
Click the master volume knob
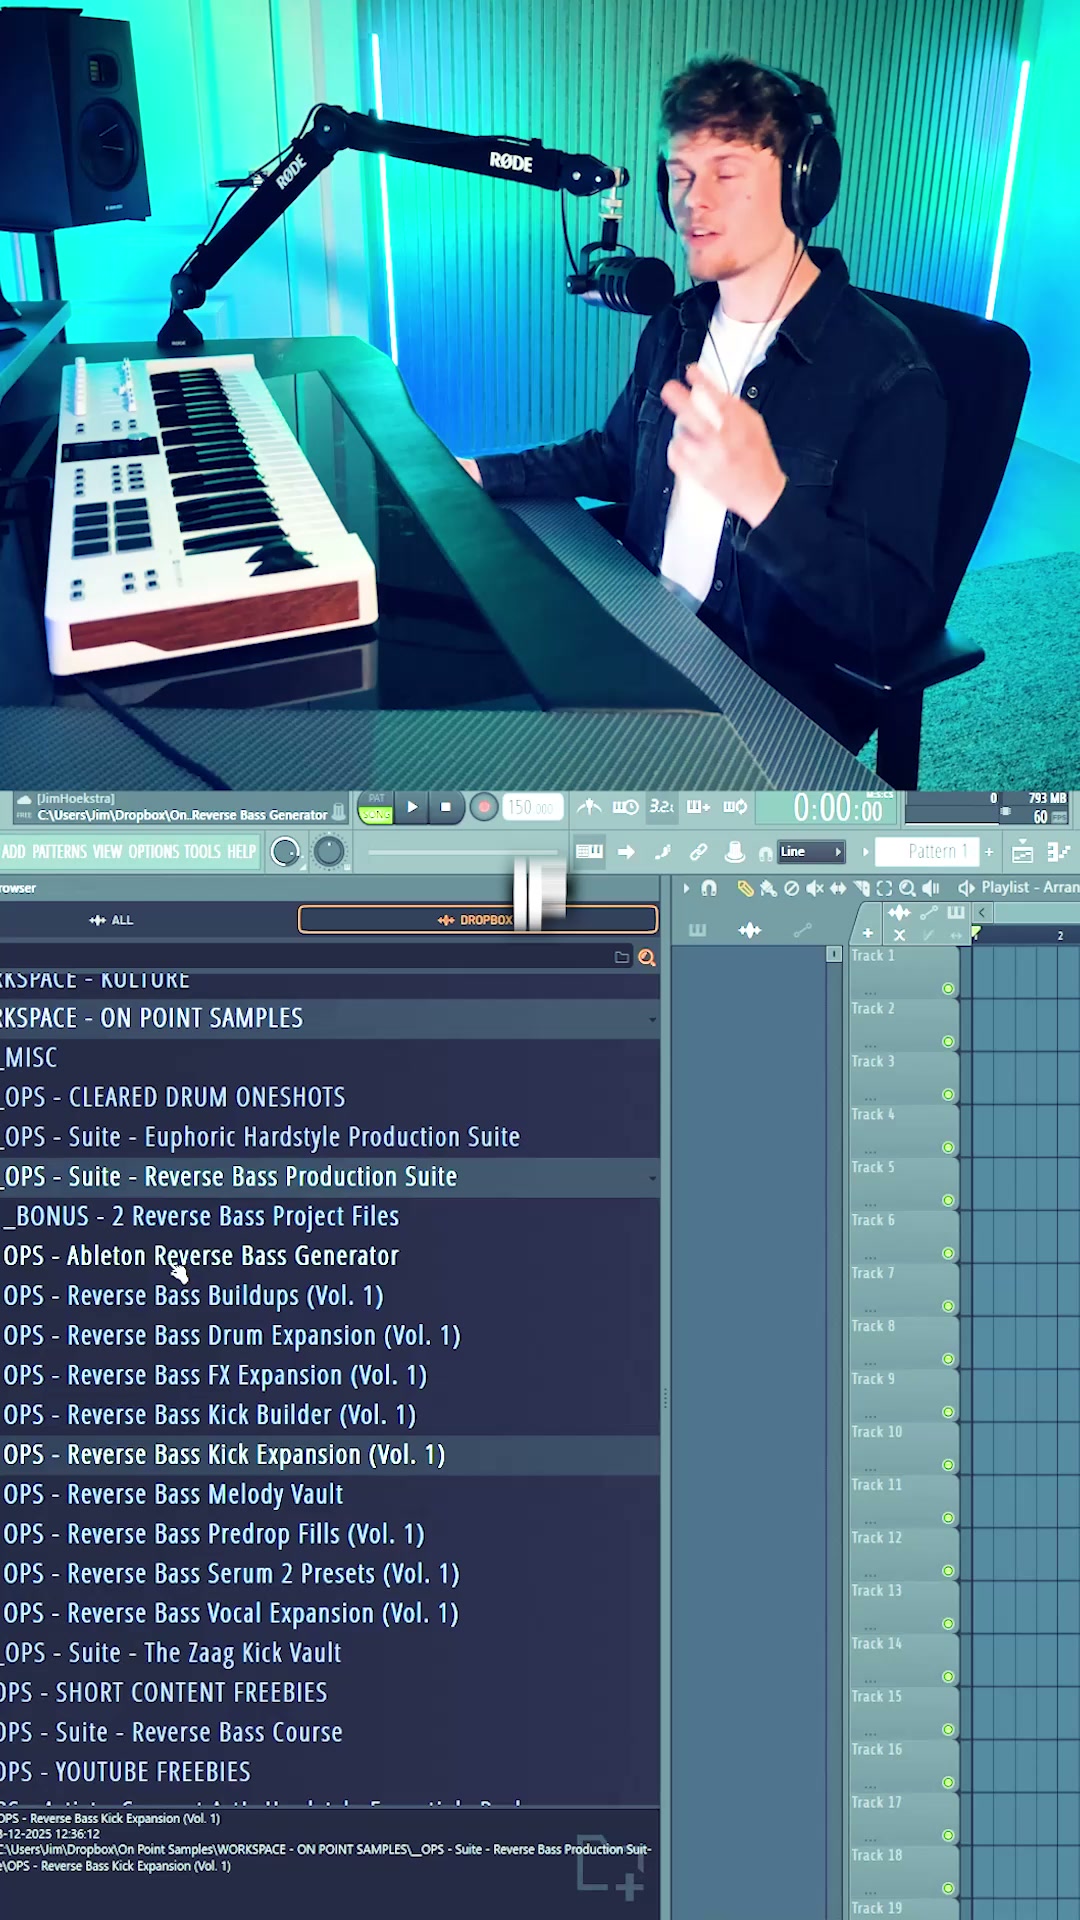pyautogui.click(x=285, y=852)
